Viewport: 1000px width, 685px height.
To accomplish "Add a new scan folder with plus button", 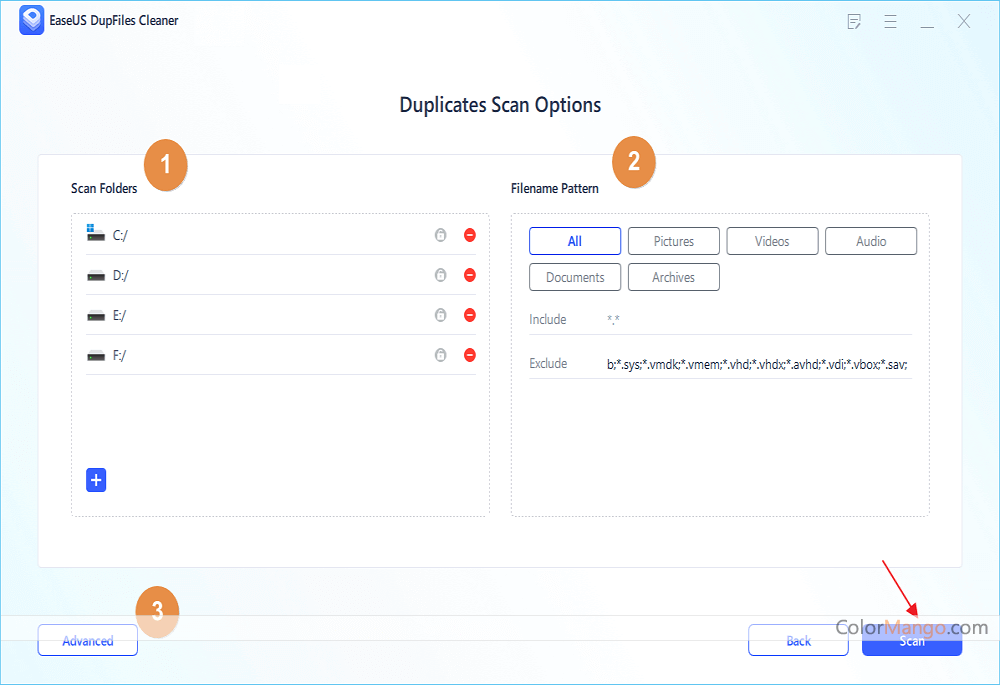I will (96, 480).
